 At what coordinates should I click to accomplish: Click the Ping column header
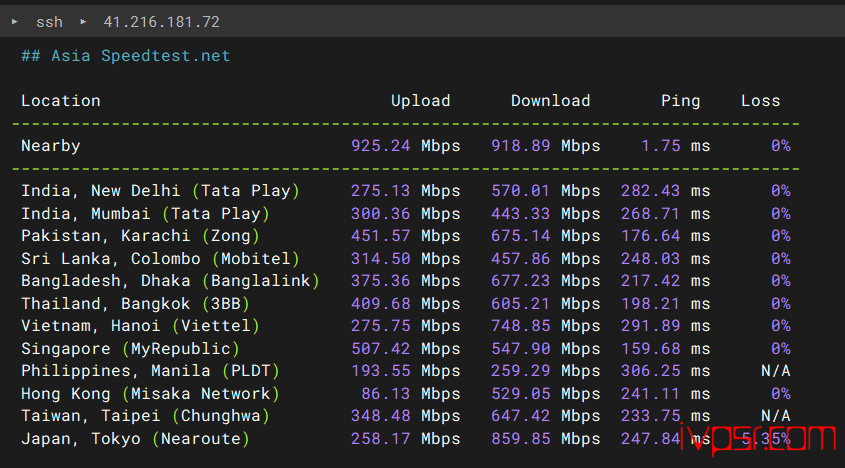tap(680, 101)
